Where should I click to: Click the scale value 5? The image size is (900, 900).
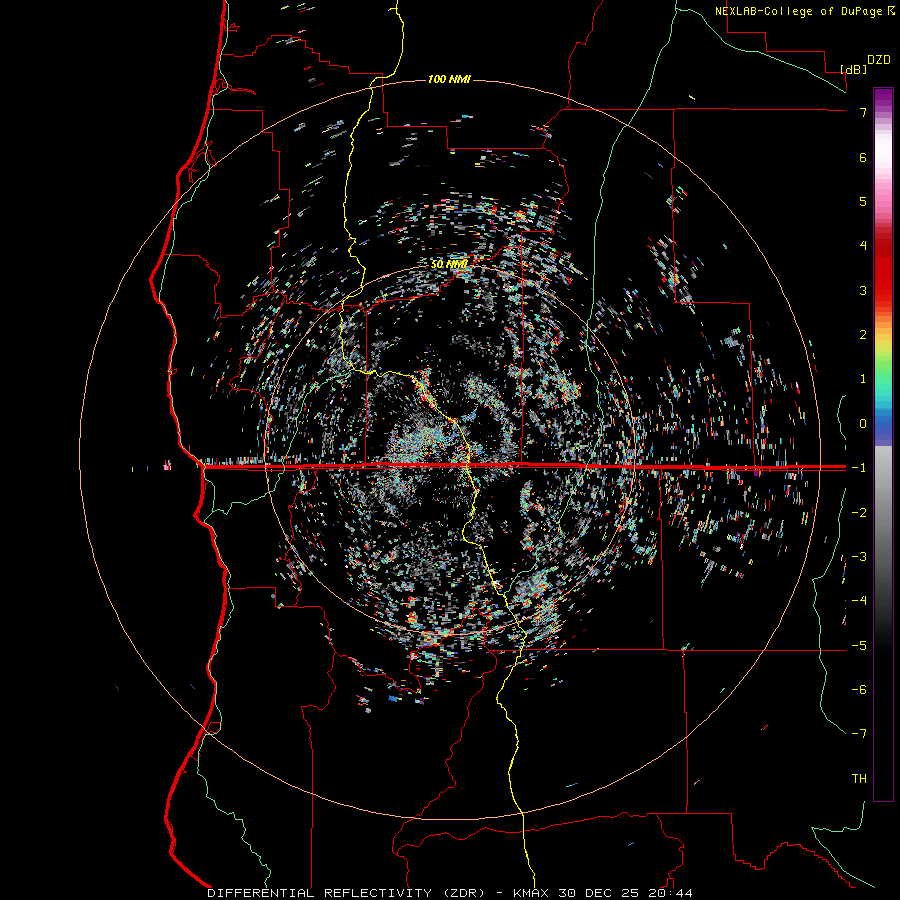[x=863, y=201]
